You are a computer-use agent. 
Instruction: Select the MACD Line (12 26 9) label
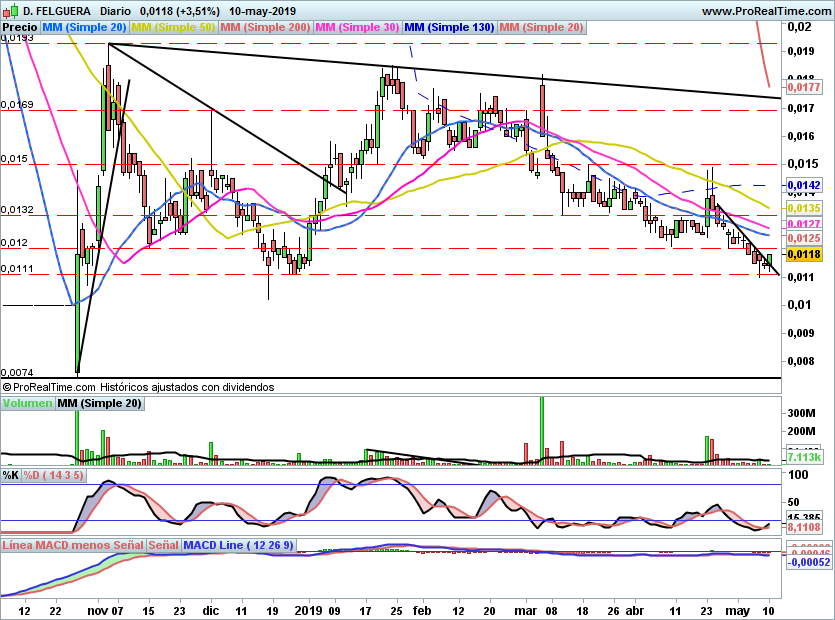[x=239, y=545]
